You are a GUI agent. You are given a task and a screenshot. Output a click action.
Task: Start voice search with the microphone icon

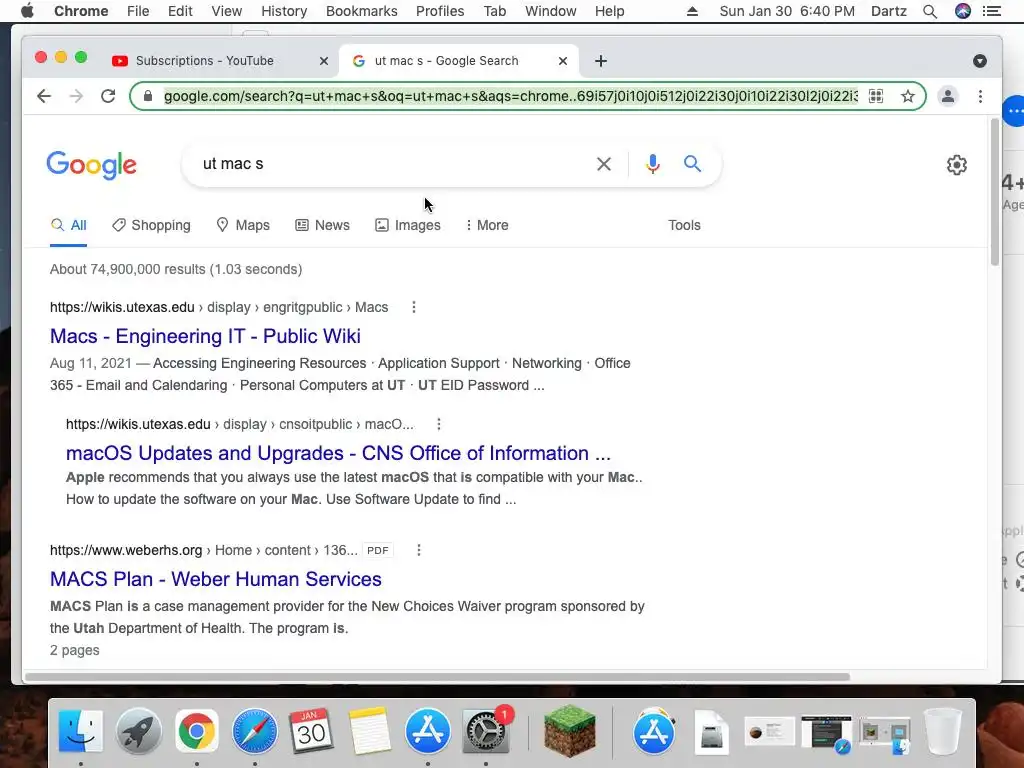tap(652, 164)
